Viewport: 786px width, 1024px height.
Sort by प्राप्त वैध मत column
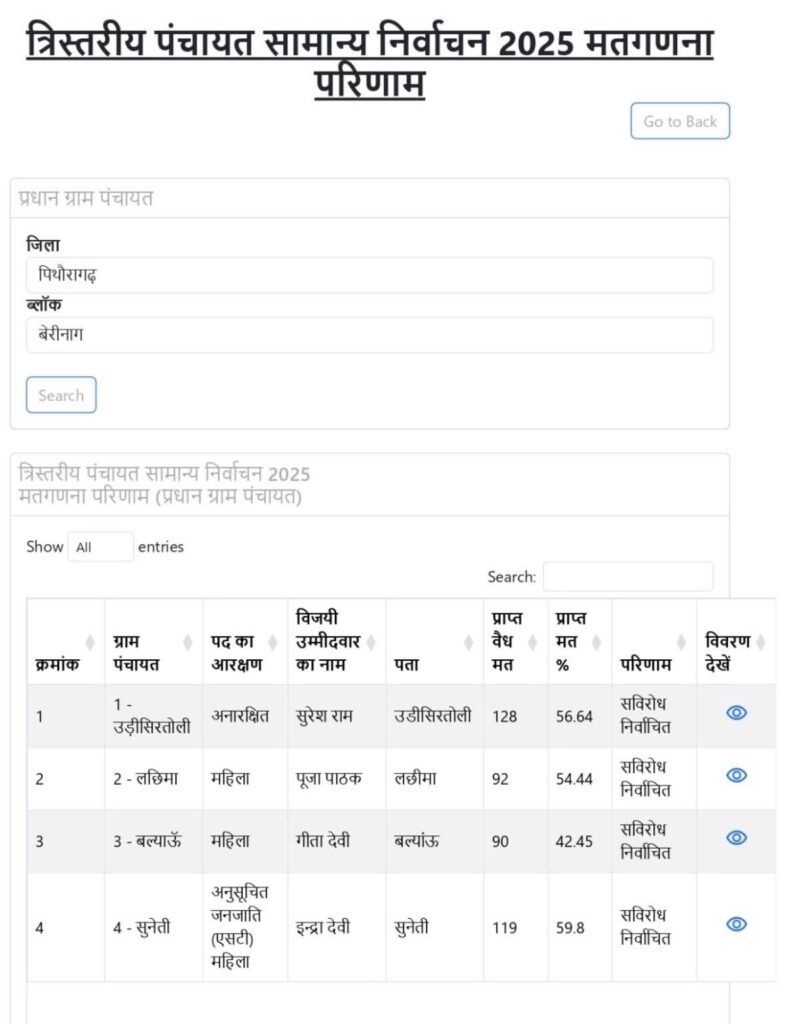click(532, 642)
